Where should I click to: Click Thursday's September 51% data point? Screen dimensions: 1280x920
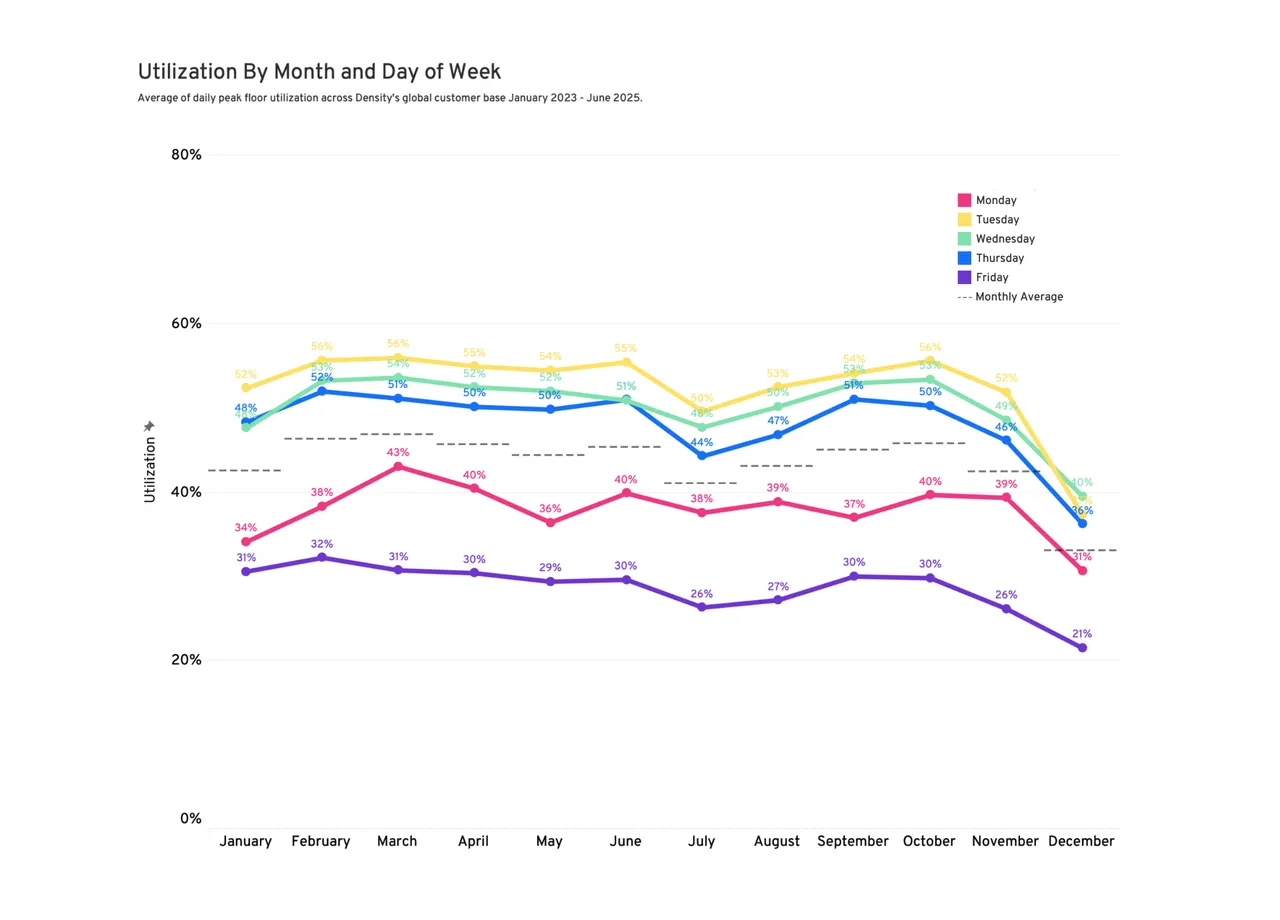click(853, 399)
